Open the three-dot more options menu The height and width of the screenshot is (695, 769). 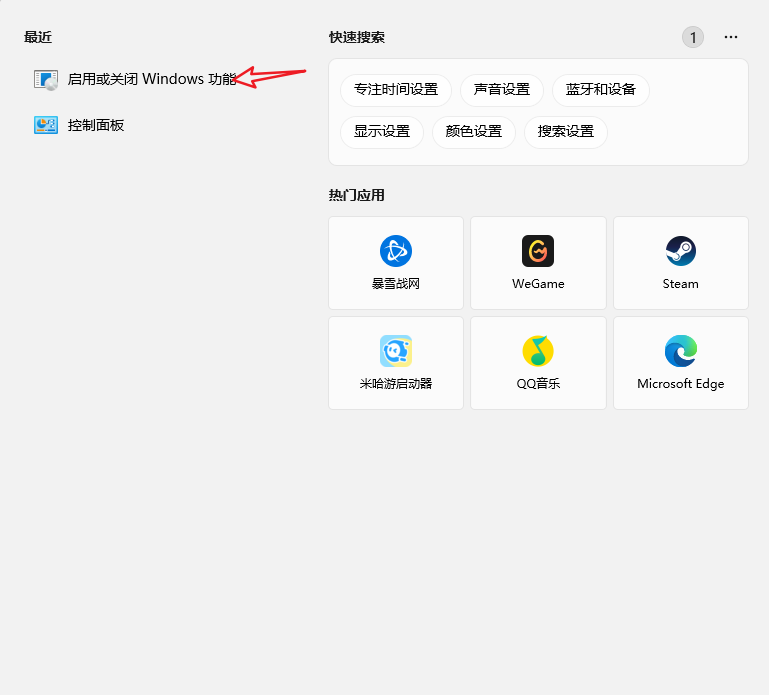coord(731,37)
